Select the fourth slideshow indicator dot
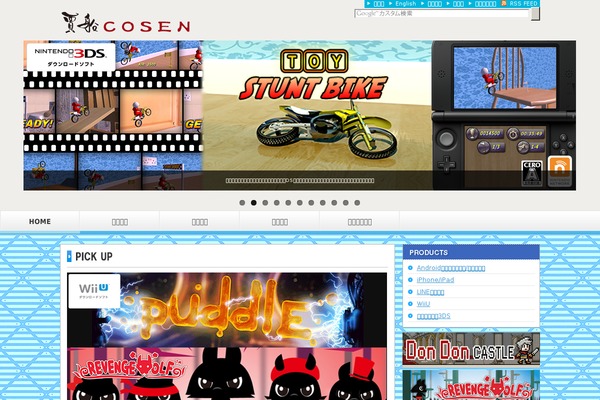The height and width of the screenshot is (400, 600). click(277, 202)
